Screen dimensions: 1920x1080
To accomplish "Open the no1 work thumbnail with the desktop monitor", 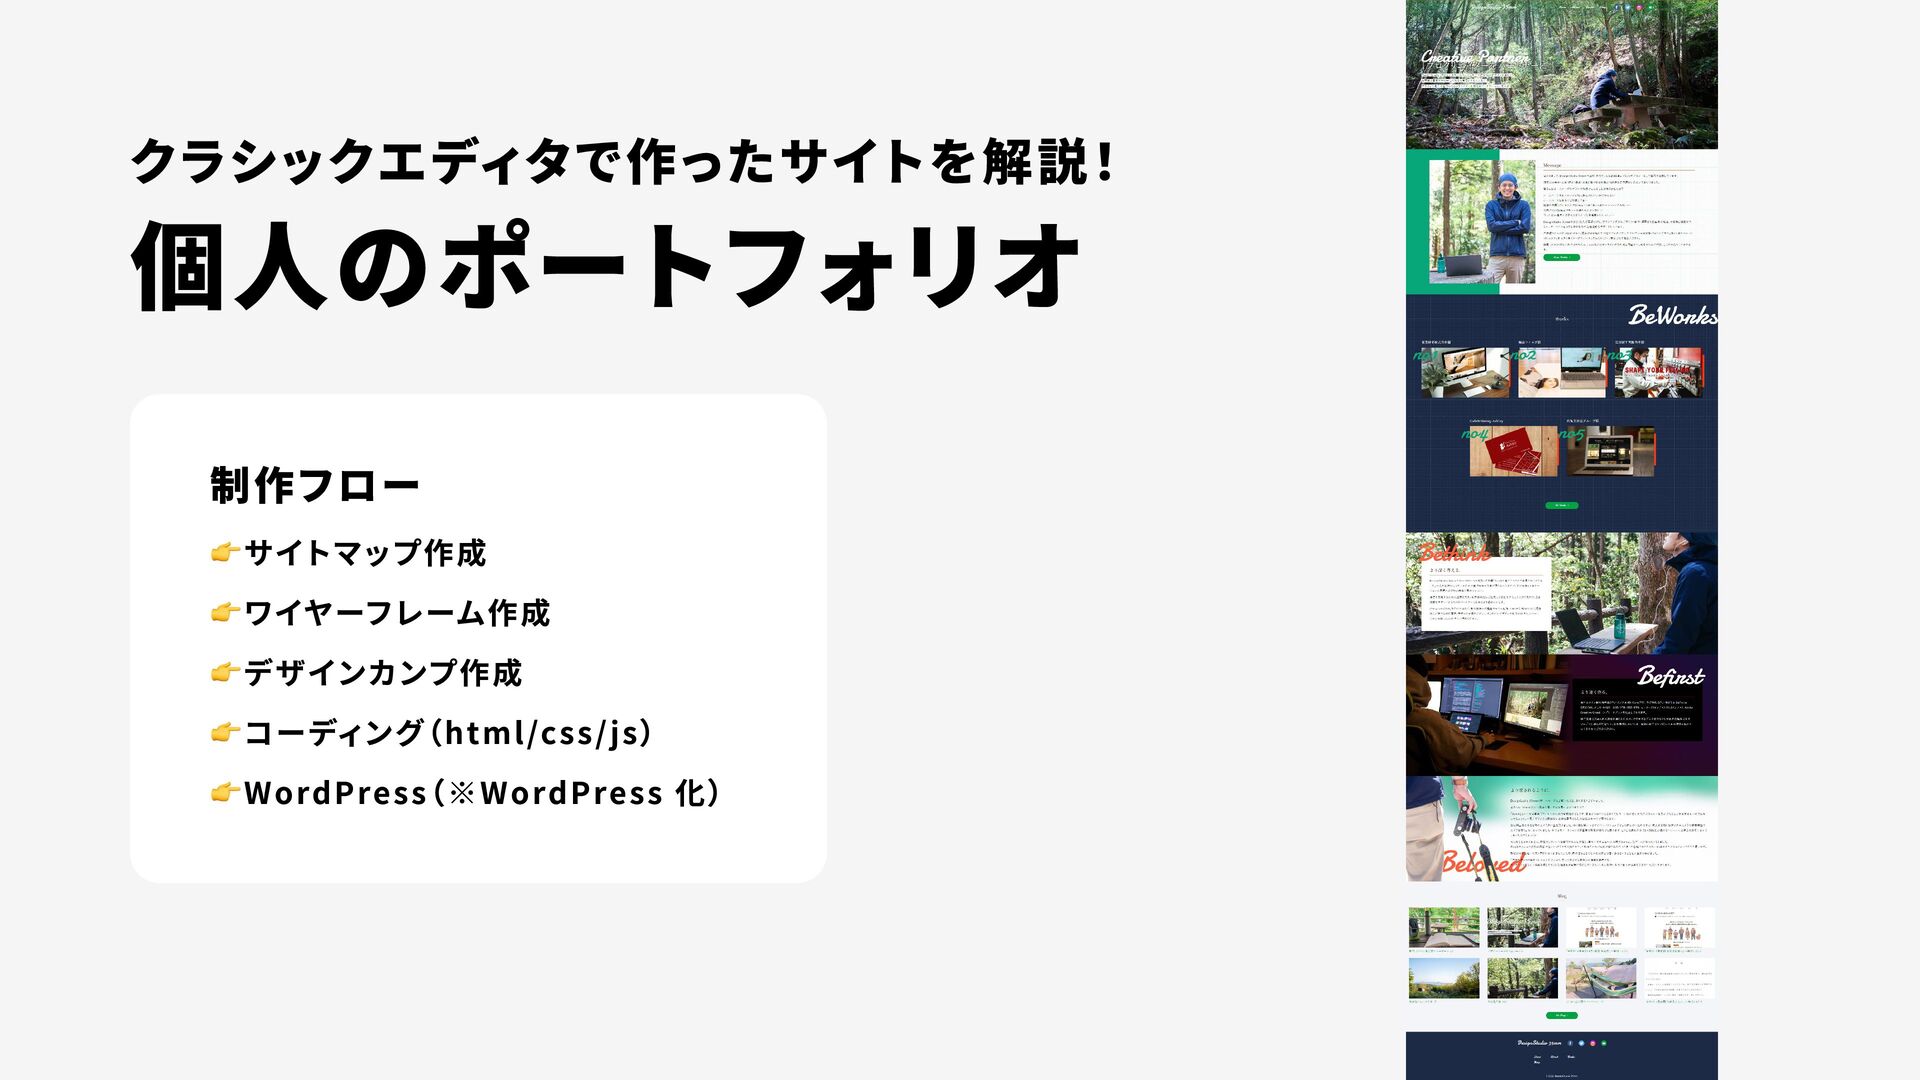I will (1465, 373).
